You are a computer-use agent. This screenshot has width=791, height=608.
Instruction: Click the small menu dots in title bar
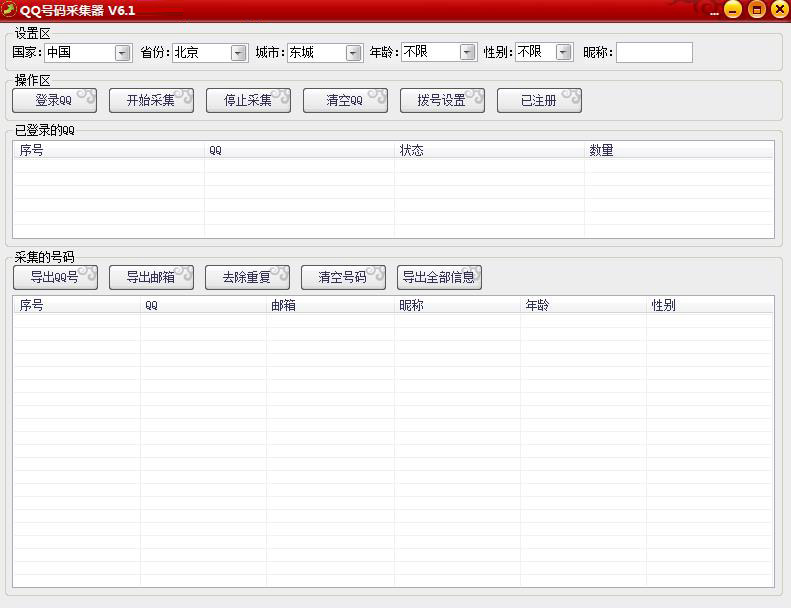(714, 14)
